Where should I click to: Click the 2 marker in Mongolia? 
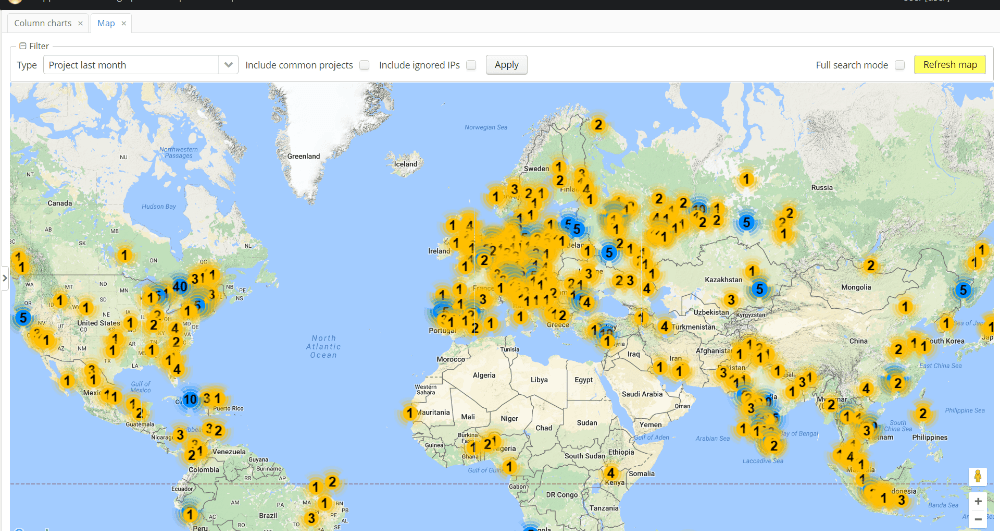pyautogui.click(x=871, y=265)
